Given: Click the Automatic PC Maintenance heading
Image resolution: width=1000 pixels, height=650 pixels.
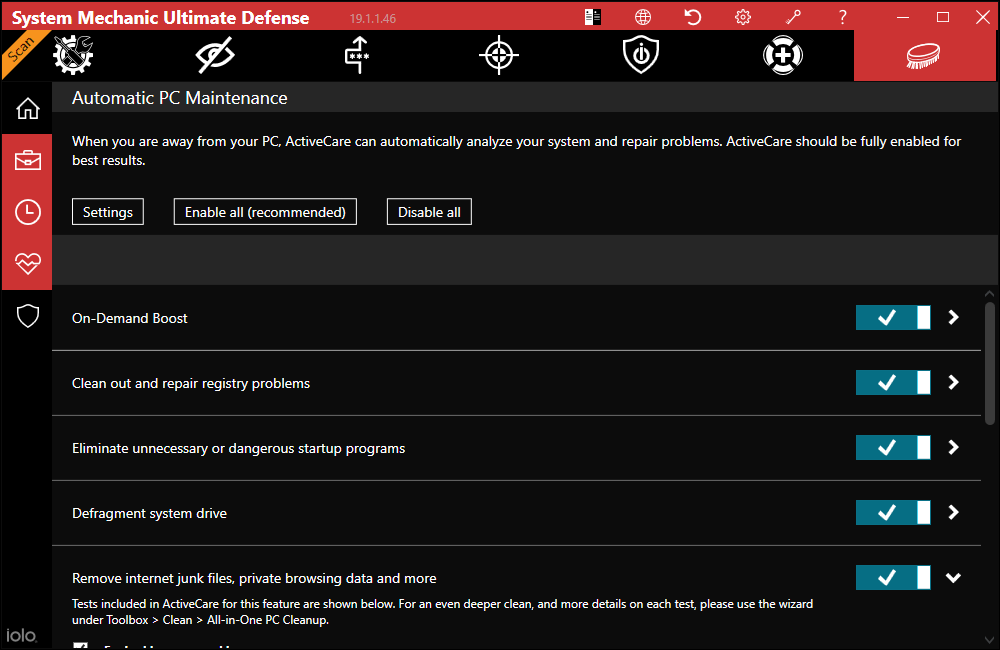Looking at the screenshot, I should [x=180, y=98].
